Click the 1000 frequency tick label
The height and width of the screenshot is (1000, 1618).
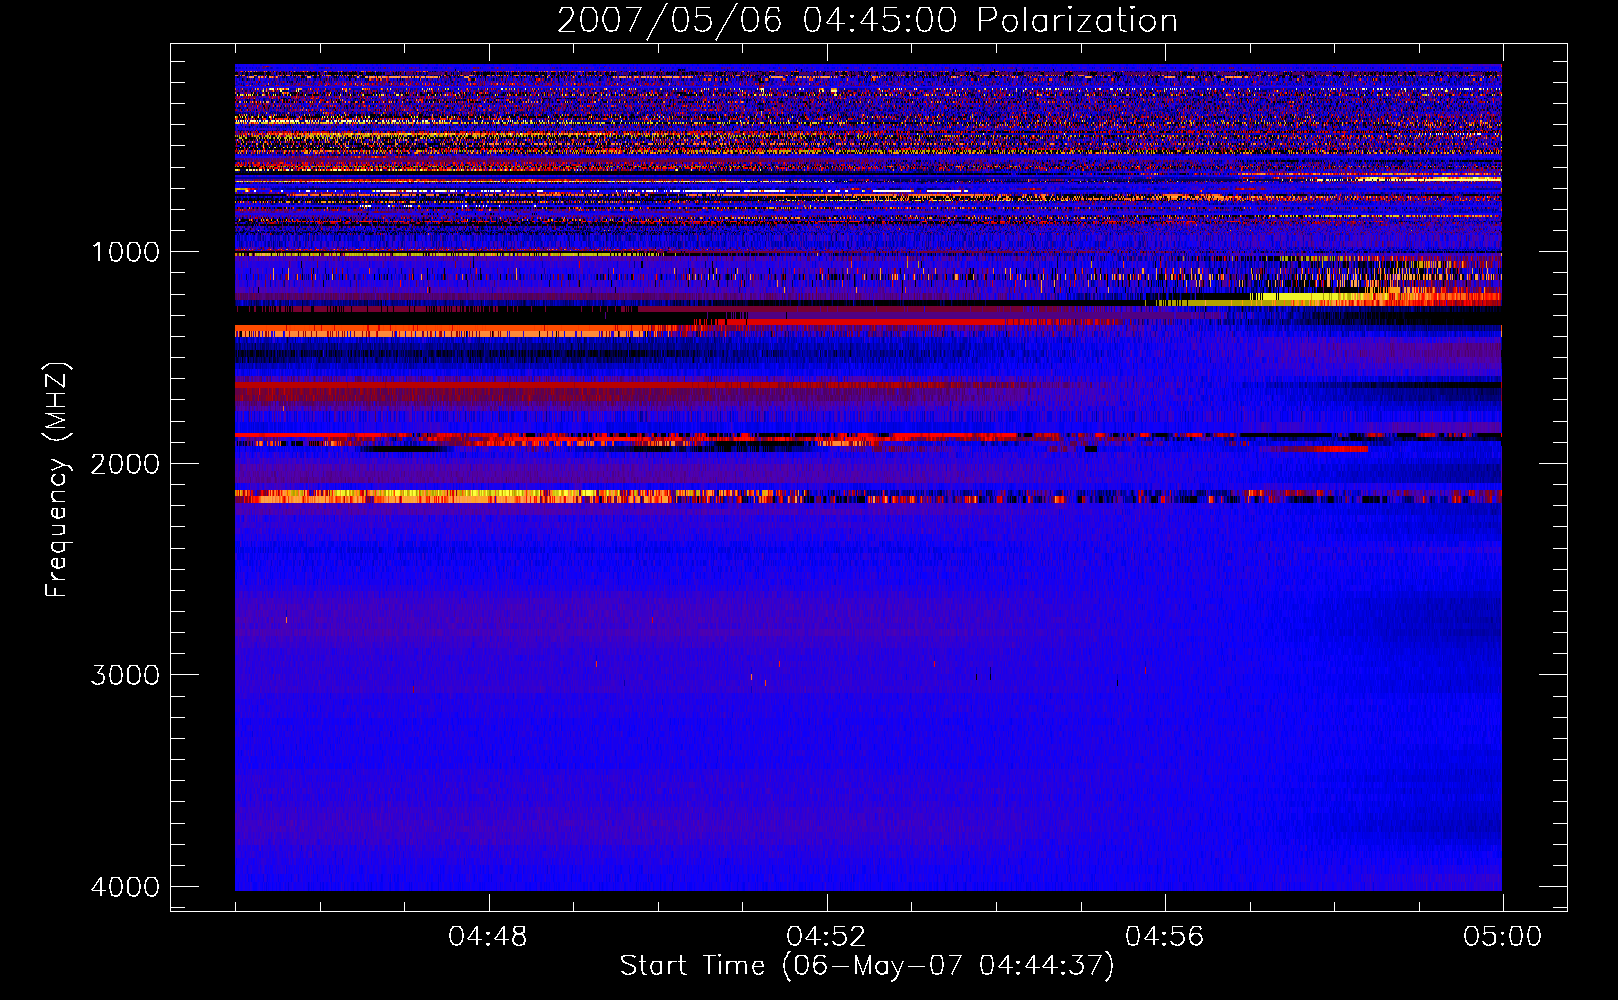[125, 251]
